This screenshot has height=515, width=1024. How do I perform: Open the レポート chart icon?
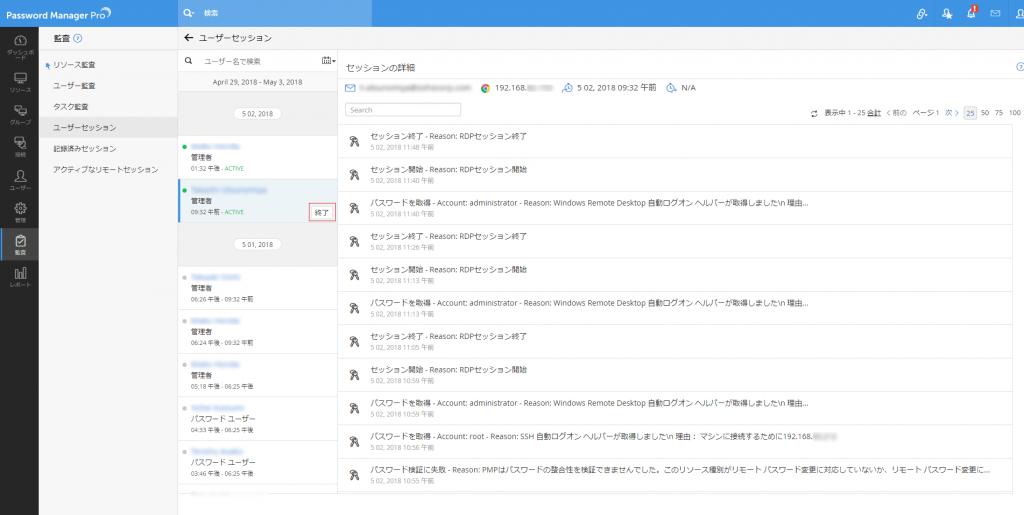click(x=19, y=275)
